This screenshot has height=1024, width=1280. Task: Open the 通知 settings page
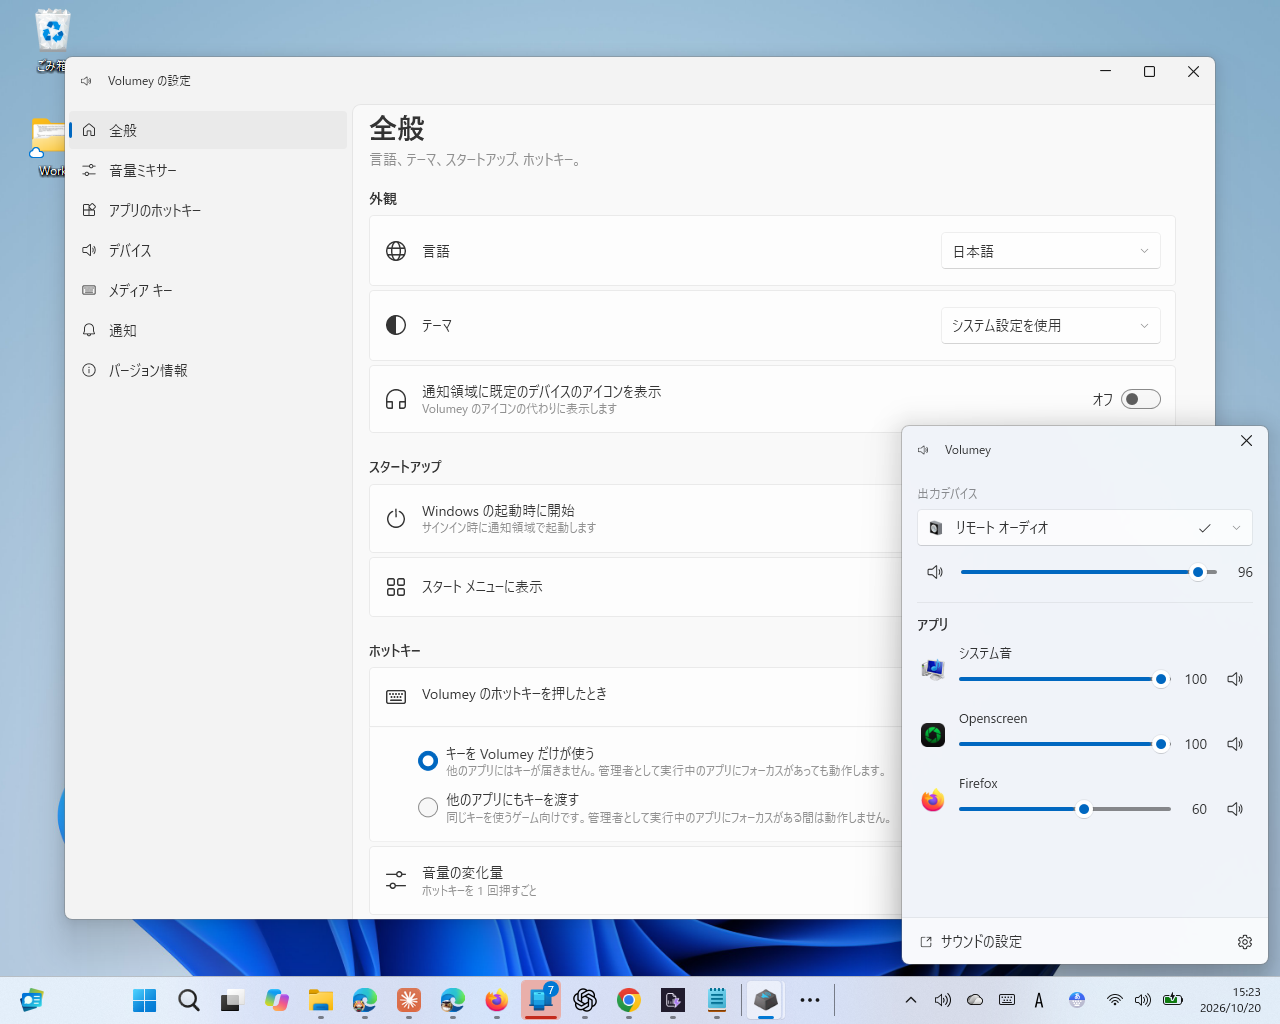[x=208, y=330]
